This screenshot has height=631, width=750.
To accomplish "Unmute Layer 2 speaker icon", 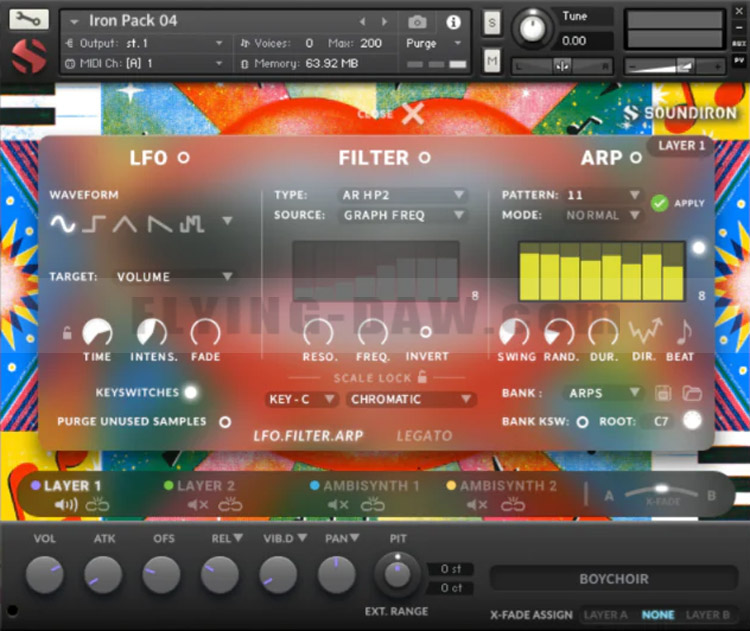I will pos(197,505).
